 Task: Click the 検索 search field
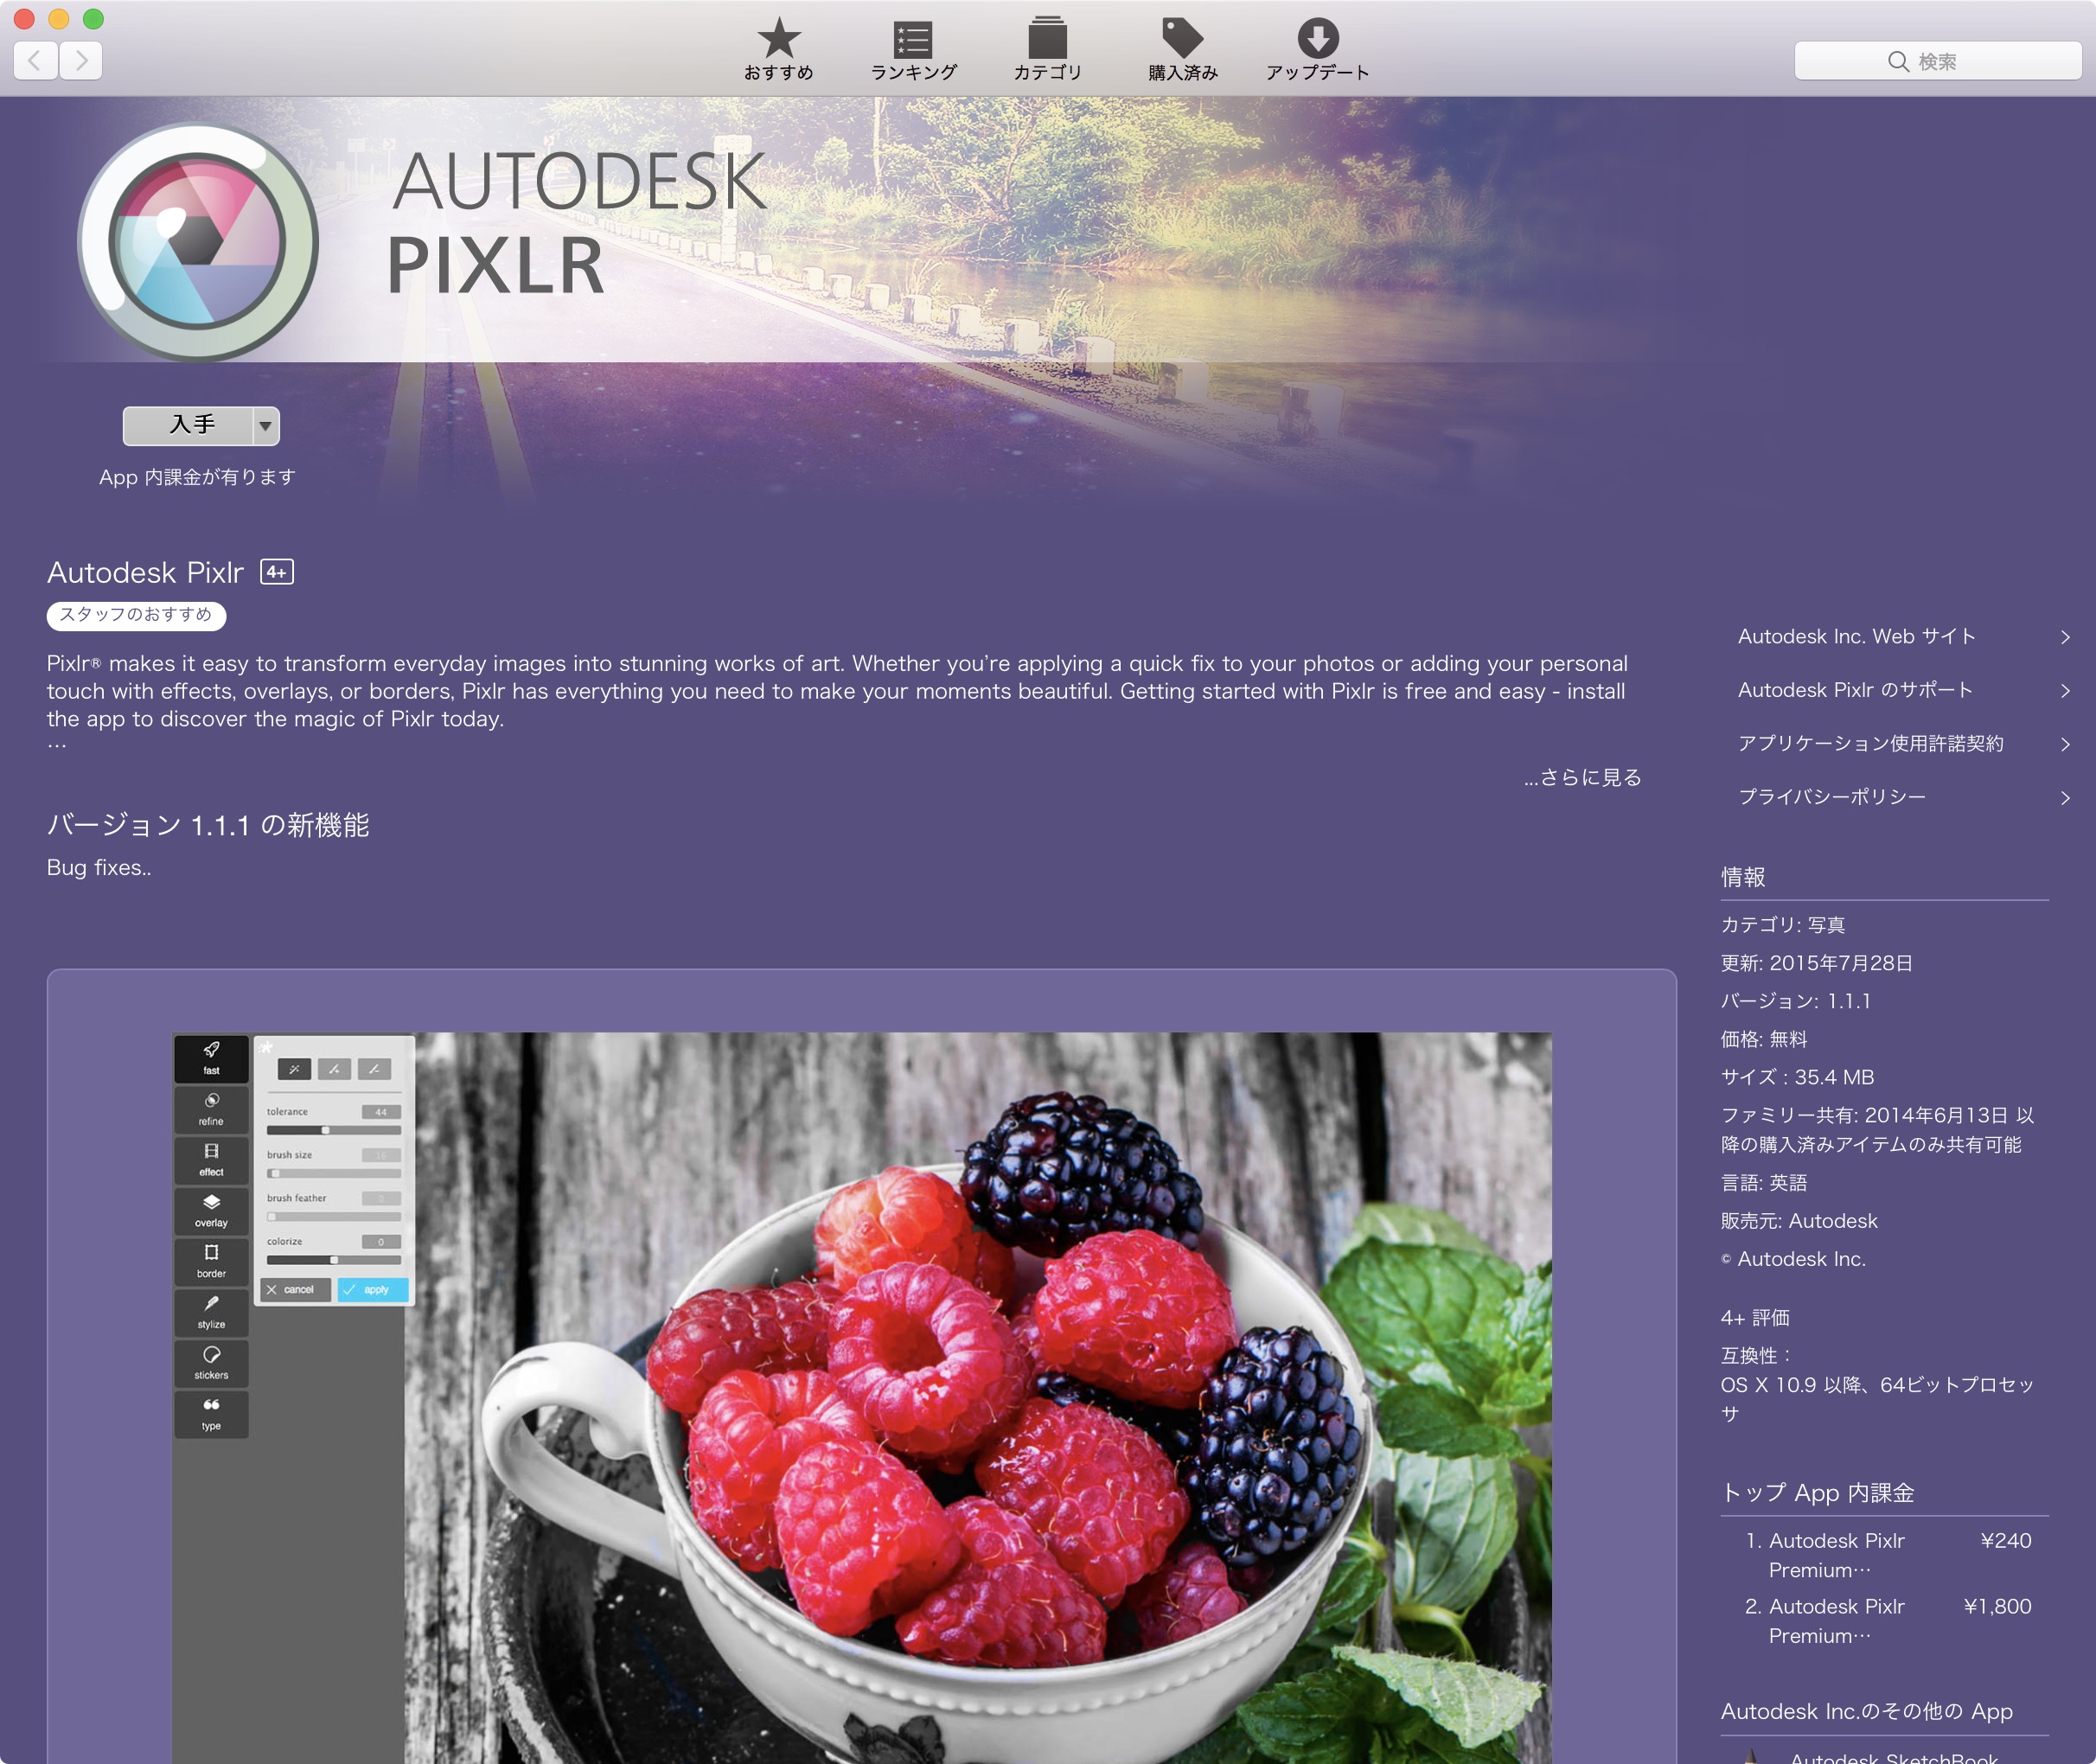coord(1937,61)
